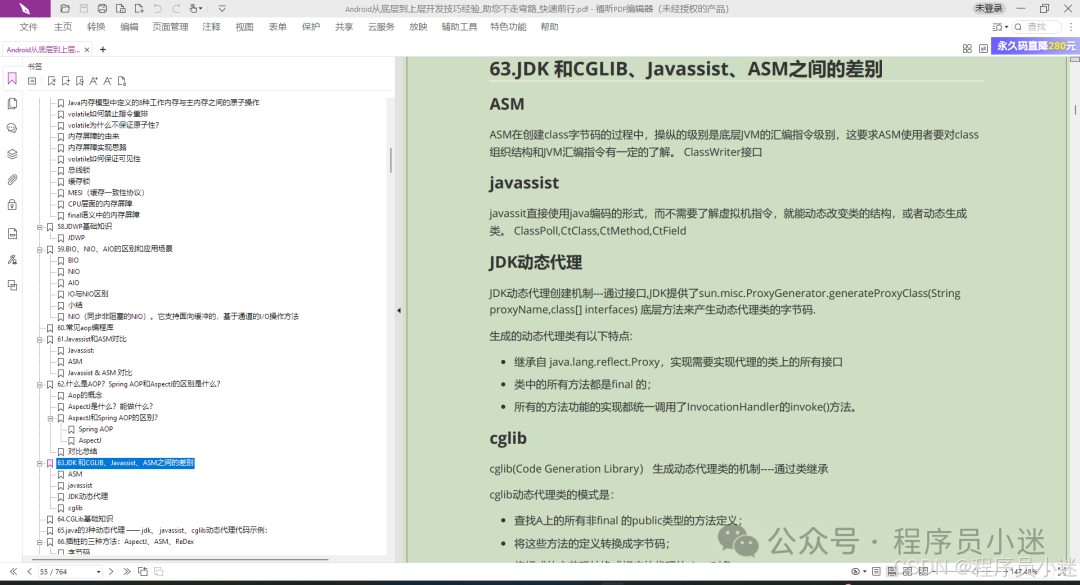Click the plus button to add new tab
The height and width of the screenshot is (585, 1080).
click(x=103, y=50)
